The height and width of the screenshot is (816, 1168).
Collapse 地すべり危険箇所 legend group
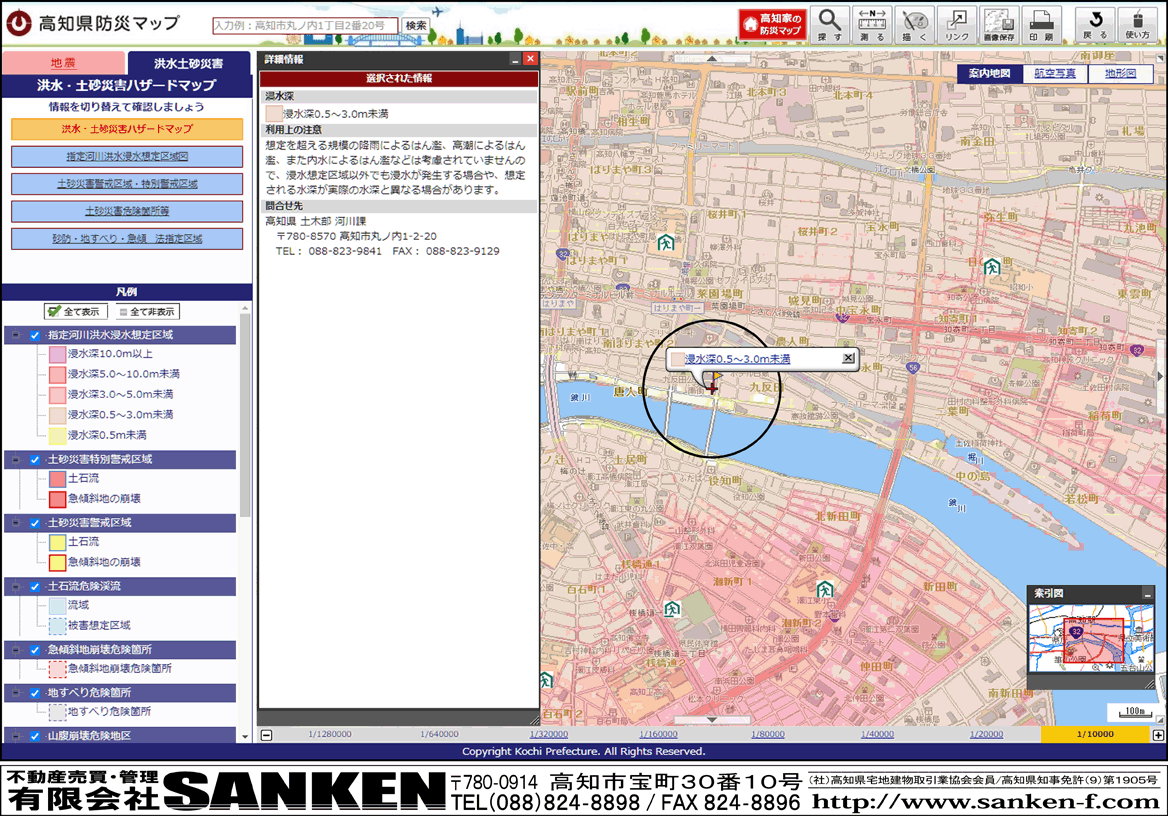tap(16, 693)
